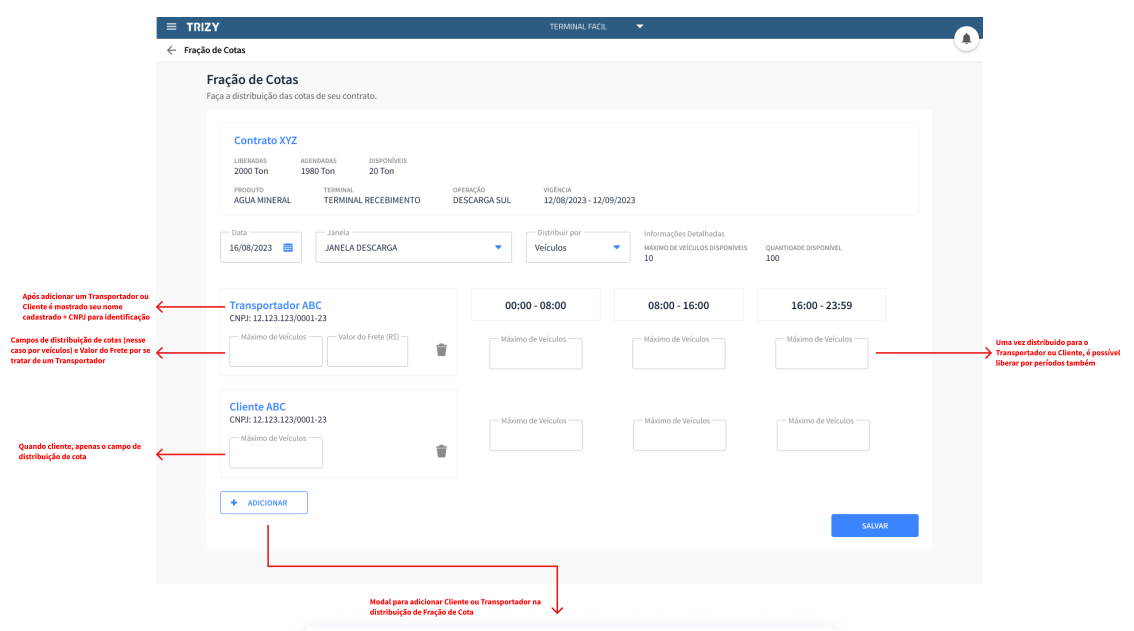Click the Vigência dates 12/08/2023 - 12/09/2023
1134x631 pixels.
pos(589,200)
